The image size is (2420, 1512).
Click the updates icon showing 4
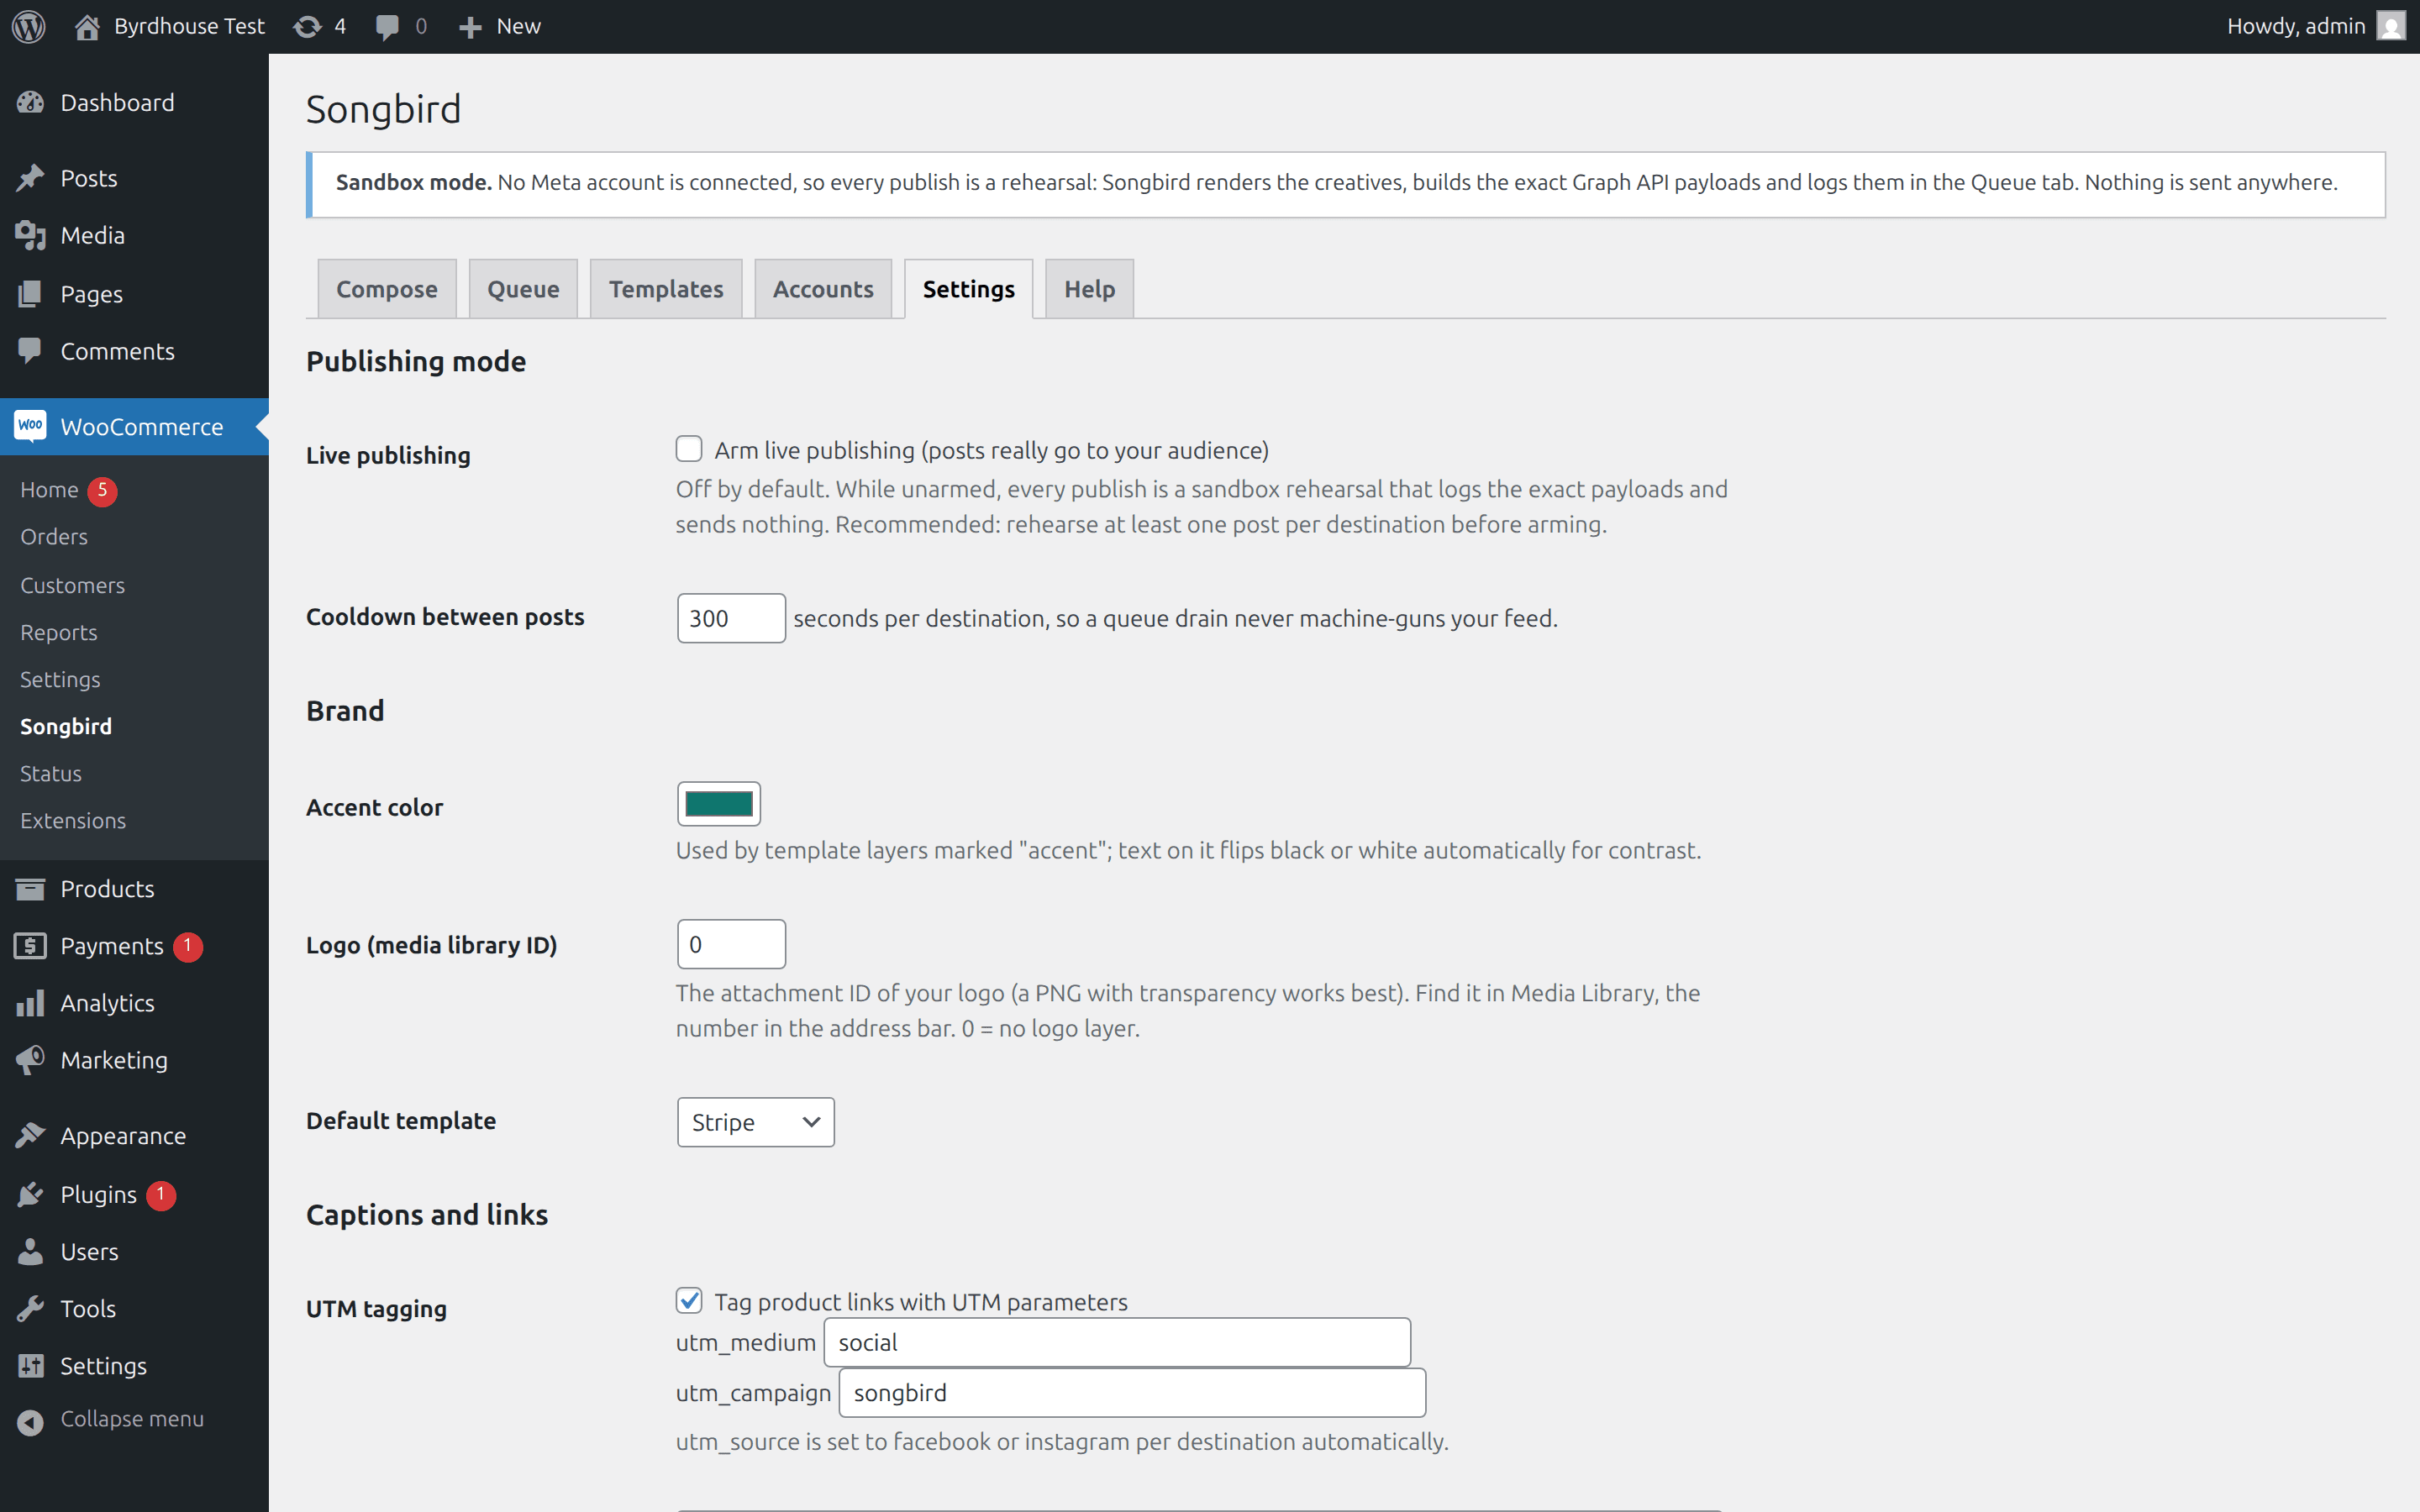tap(307, 26)
